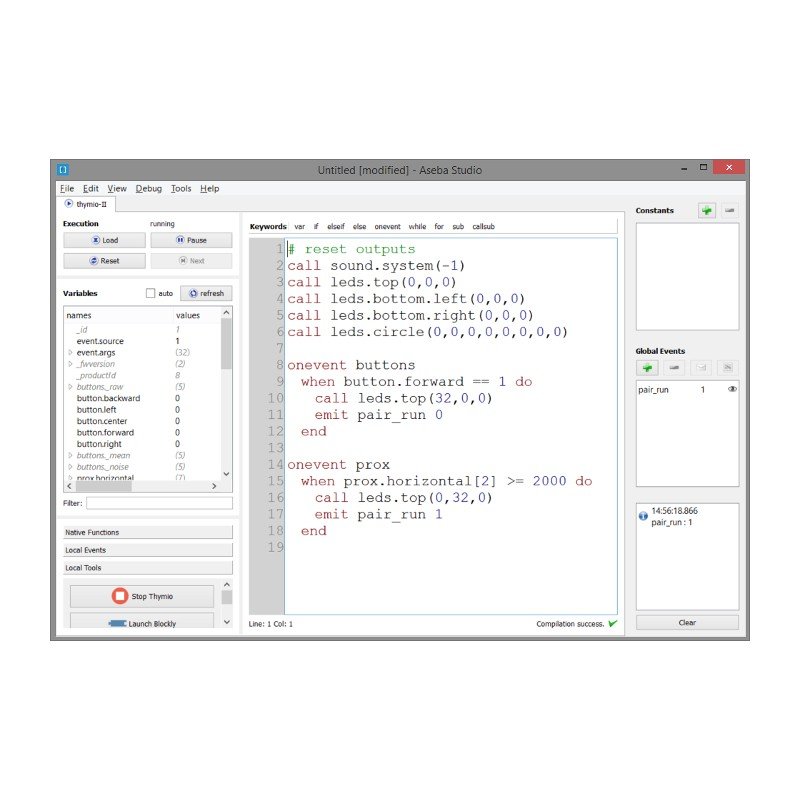Click the info icon in the event log
Image resolution: width=800 pixels, height=800 pixels.
click(643, 516)
